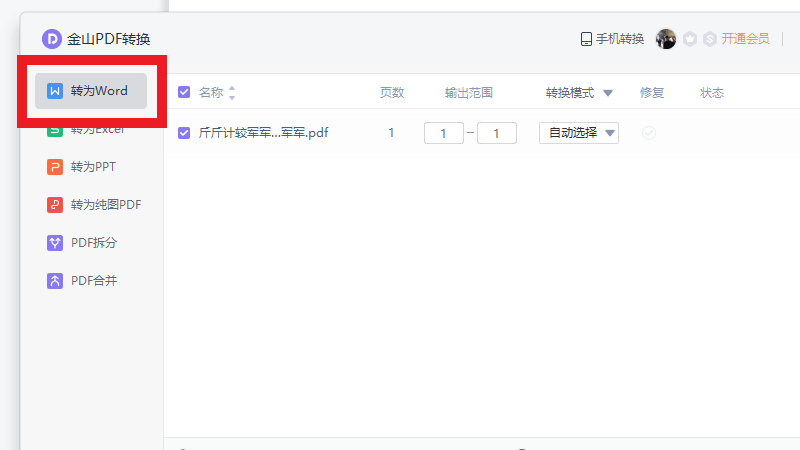Click the PDF拆分 split icon
The image size is (800, 450).
click(x=55, y=243)
